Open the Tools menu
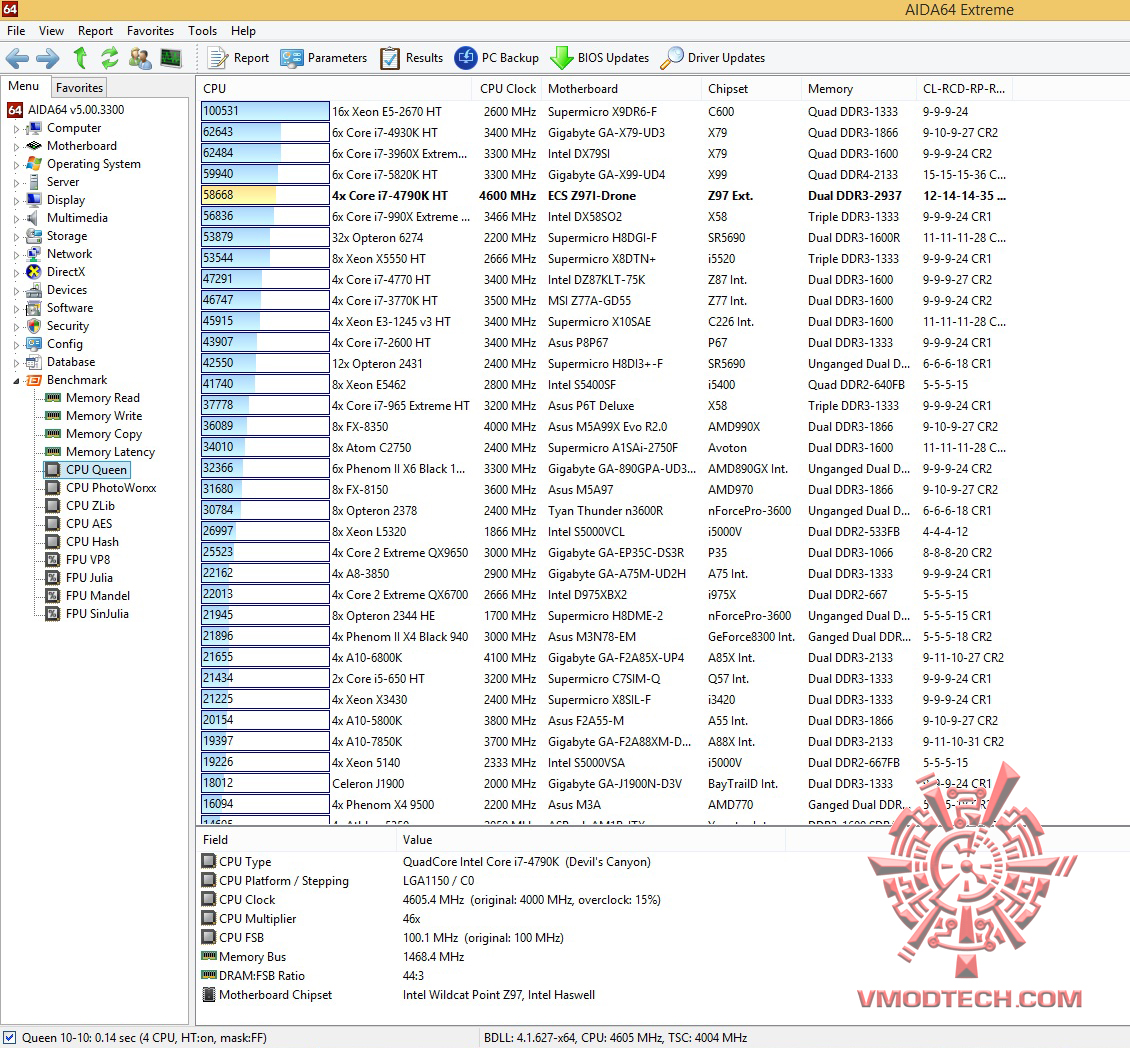The width and height of the screenshot is (1130, 1048). tap(203, 31)
